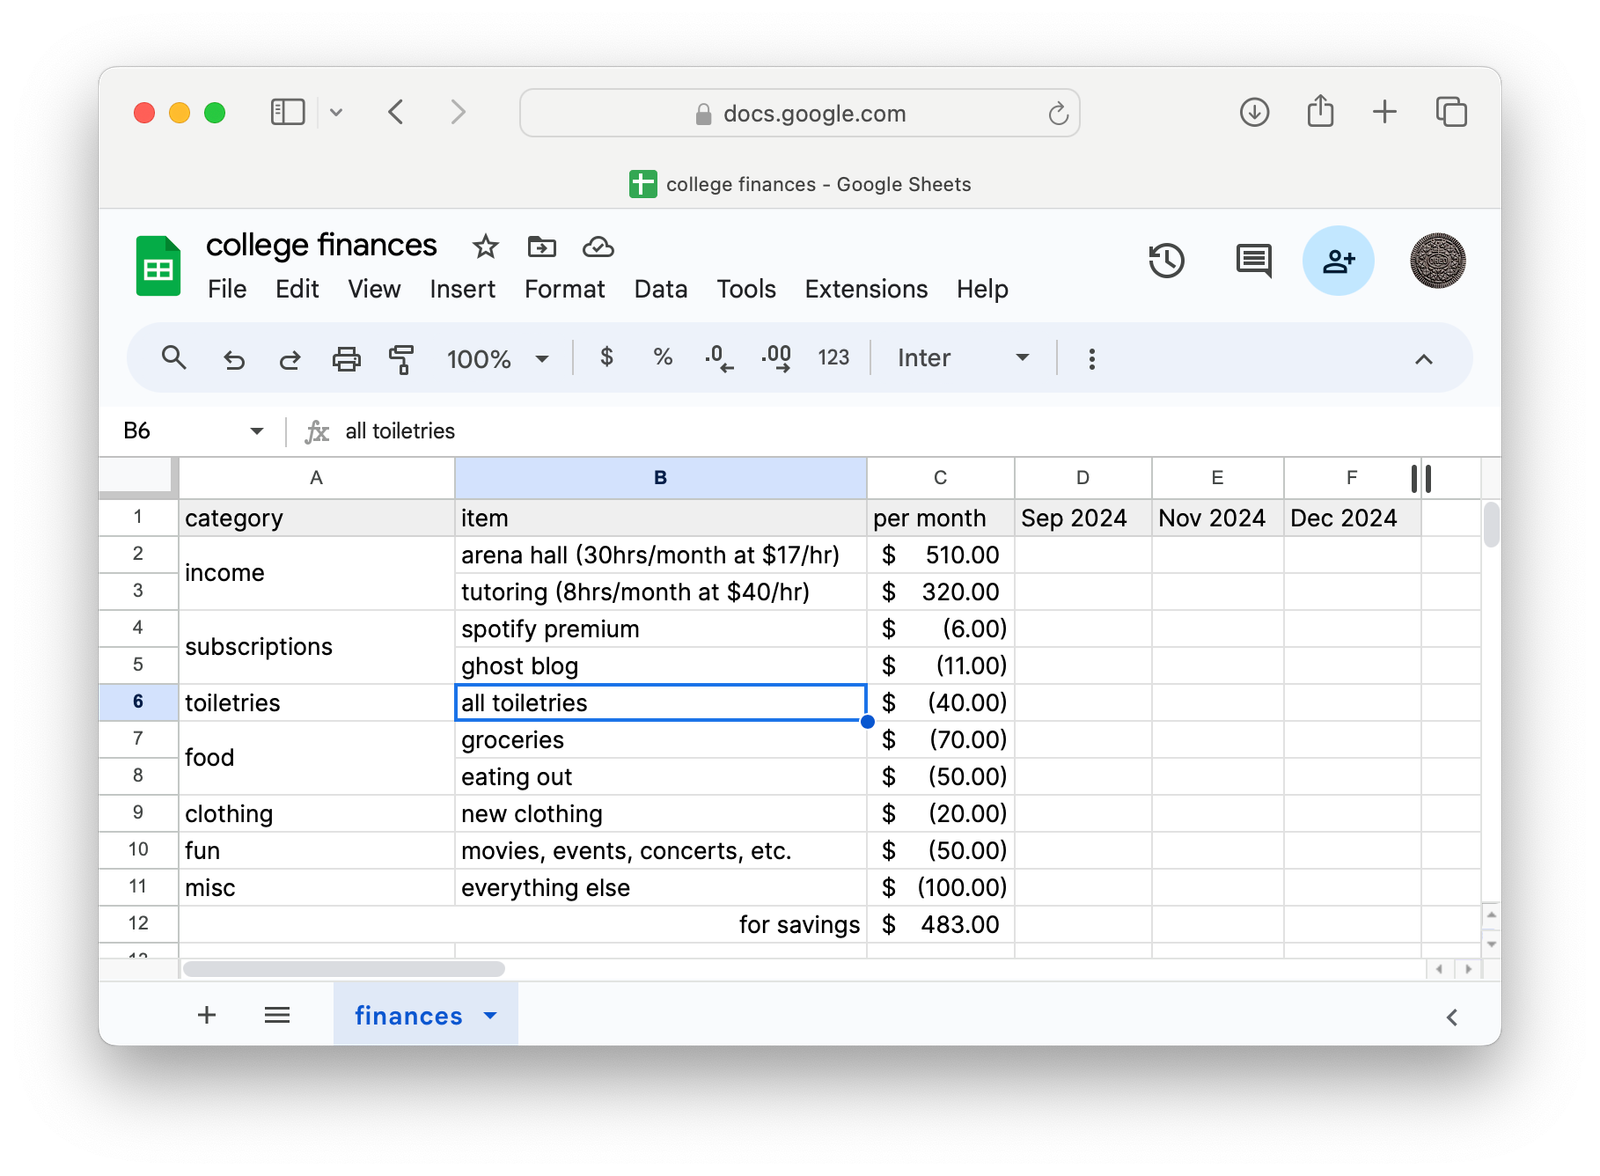
Task: Click the vertical scrollbar thumb
Action: pos(1491,524)
